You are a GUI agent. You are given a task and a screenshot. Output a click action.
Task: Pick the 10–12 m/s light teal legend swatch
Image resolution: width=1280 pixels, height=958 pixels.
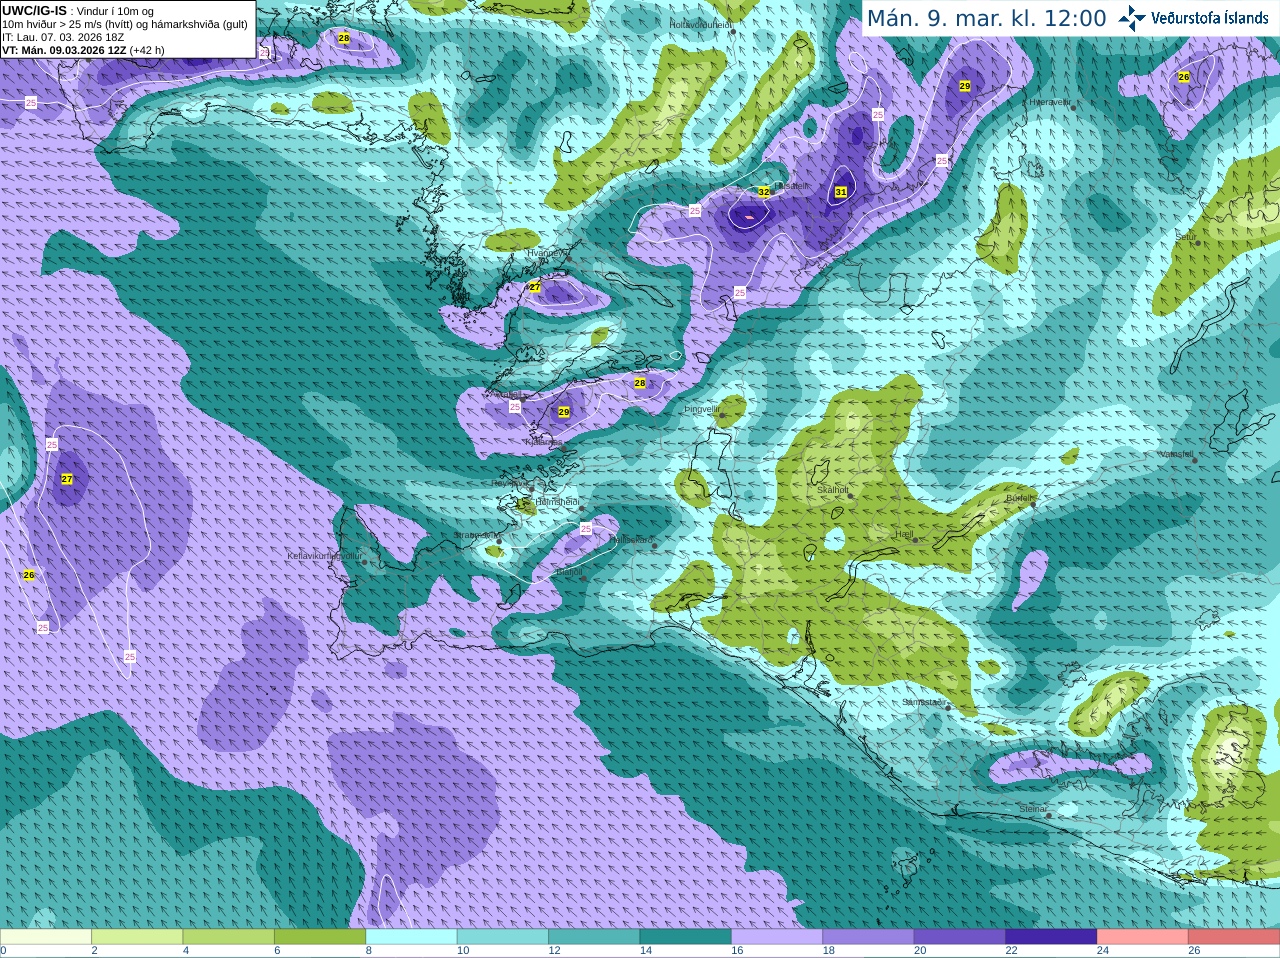(503, 937)
